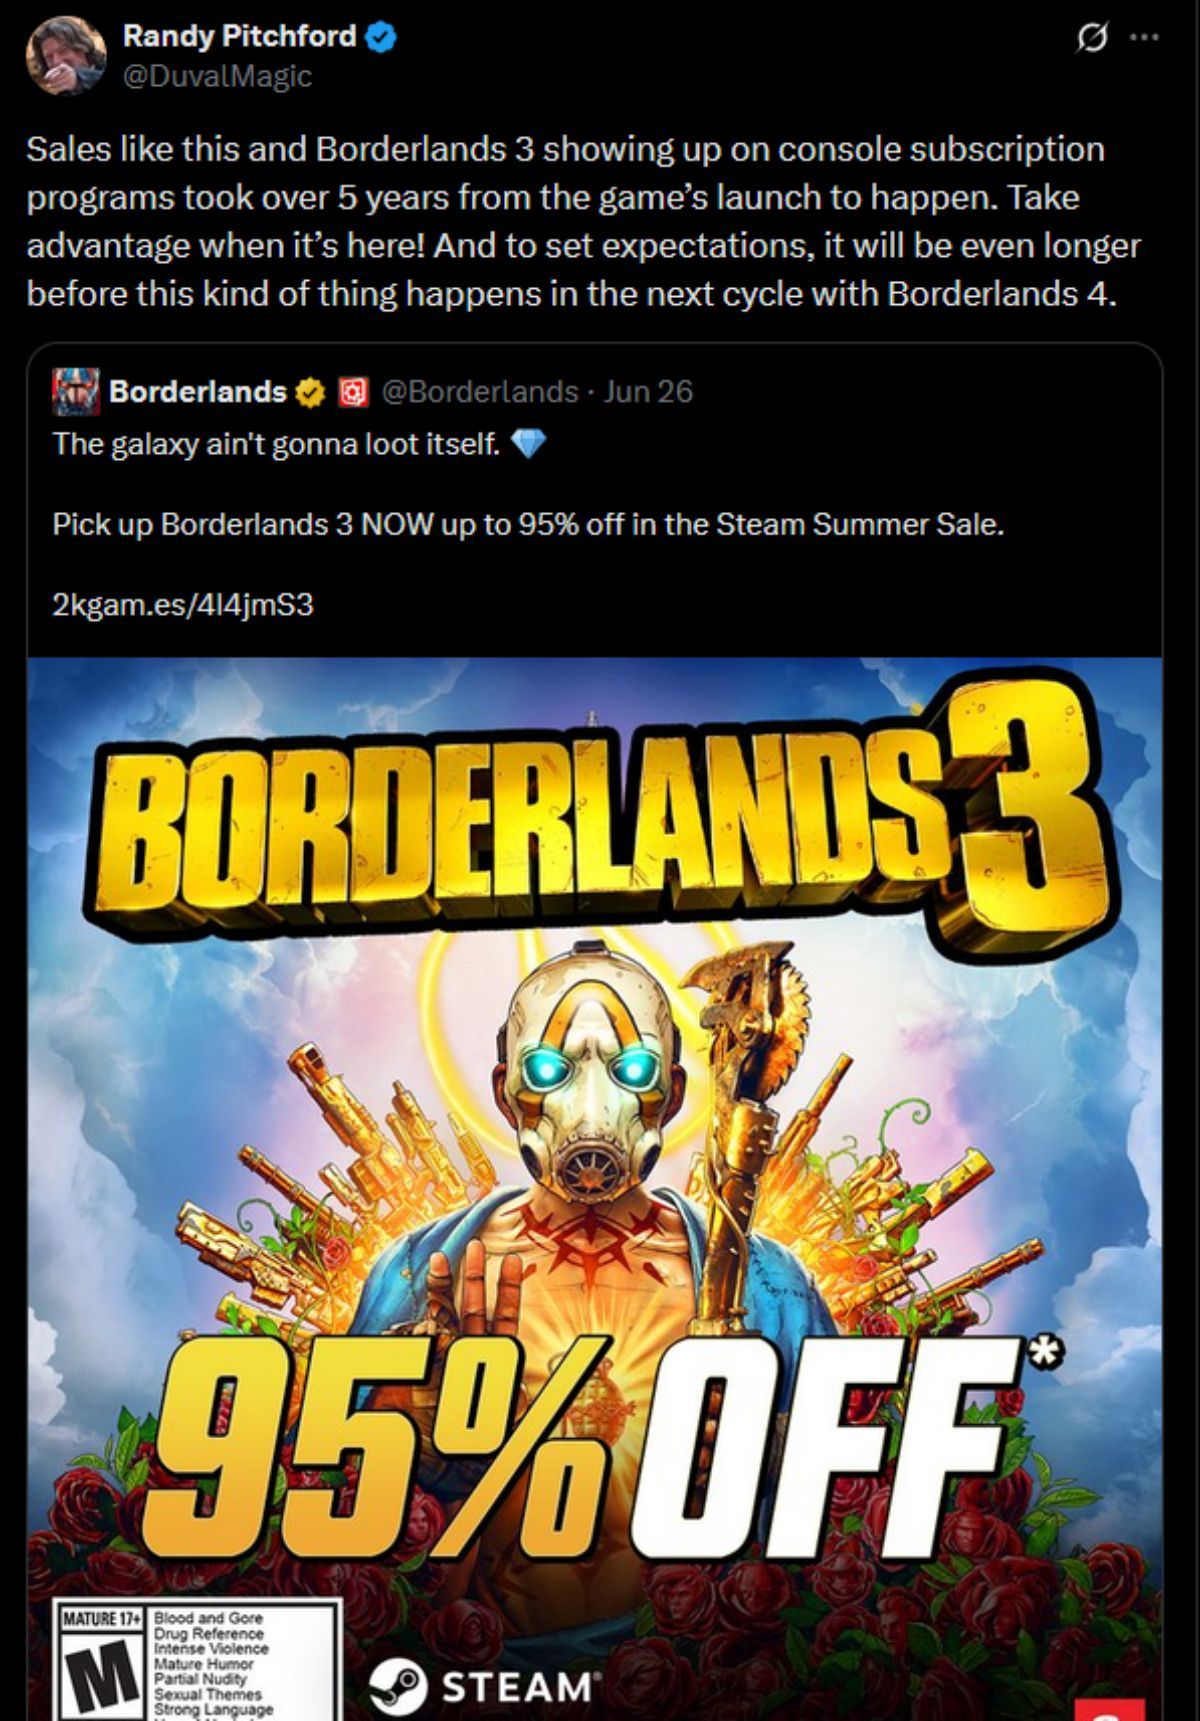
Task: Open the Borderlands 3 promotional image
Action: [x=595, y=1188]
